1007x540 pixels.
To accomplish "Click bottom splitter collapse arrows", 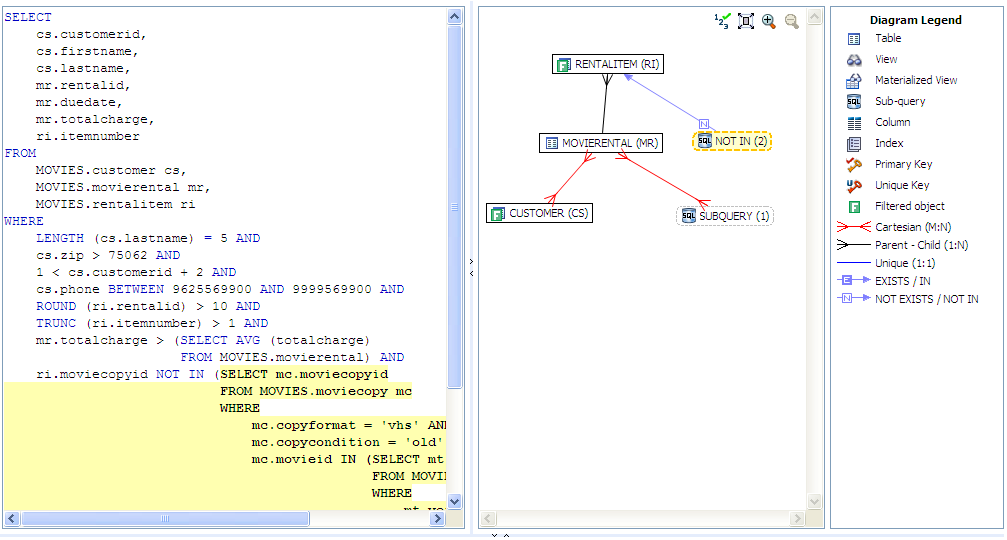I will [x=500, y=535].
